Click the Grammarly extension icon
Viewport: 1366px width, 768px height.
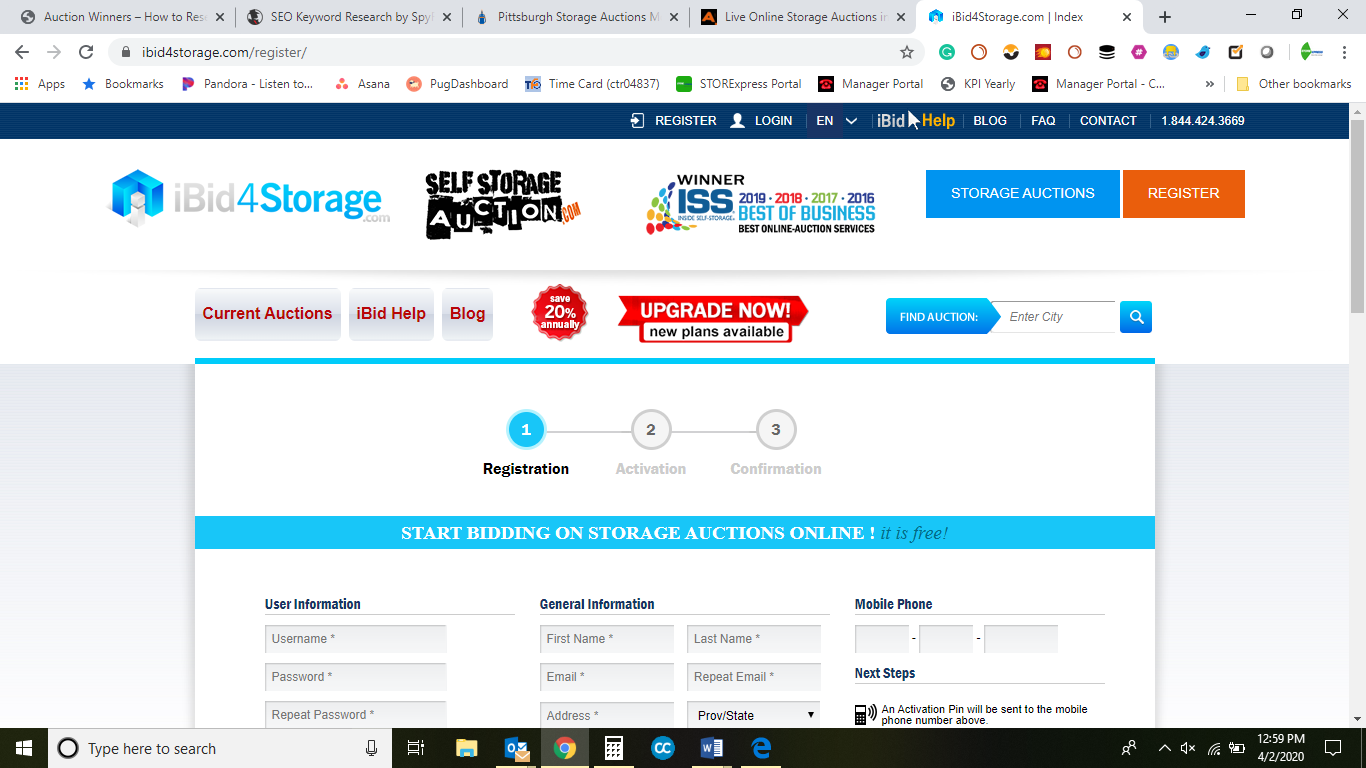[x=947, y=52]
